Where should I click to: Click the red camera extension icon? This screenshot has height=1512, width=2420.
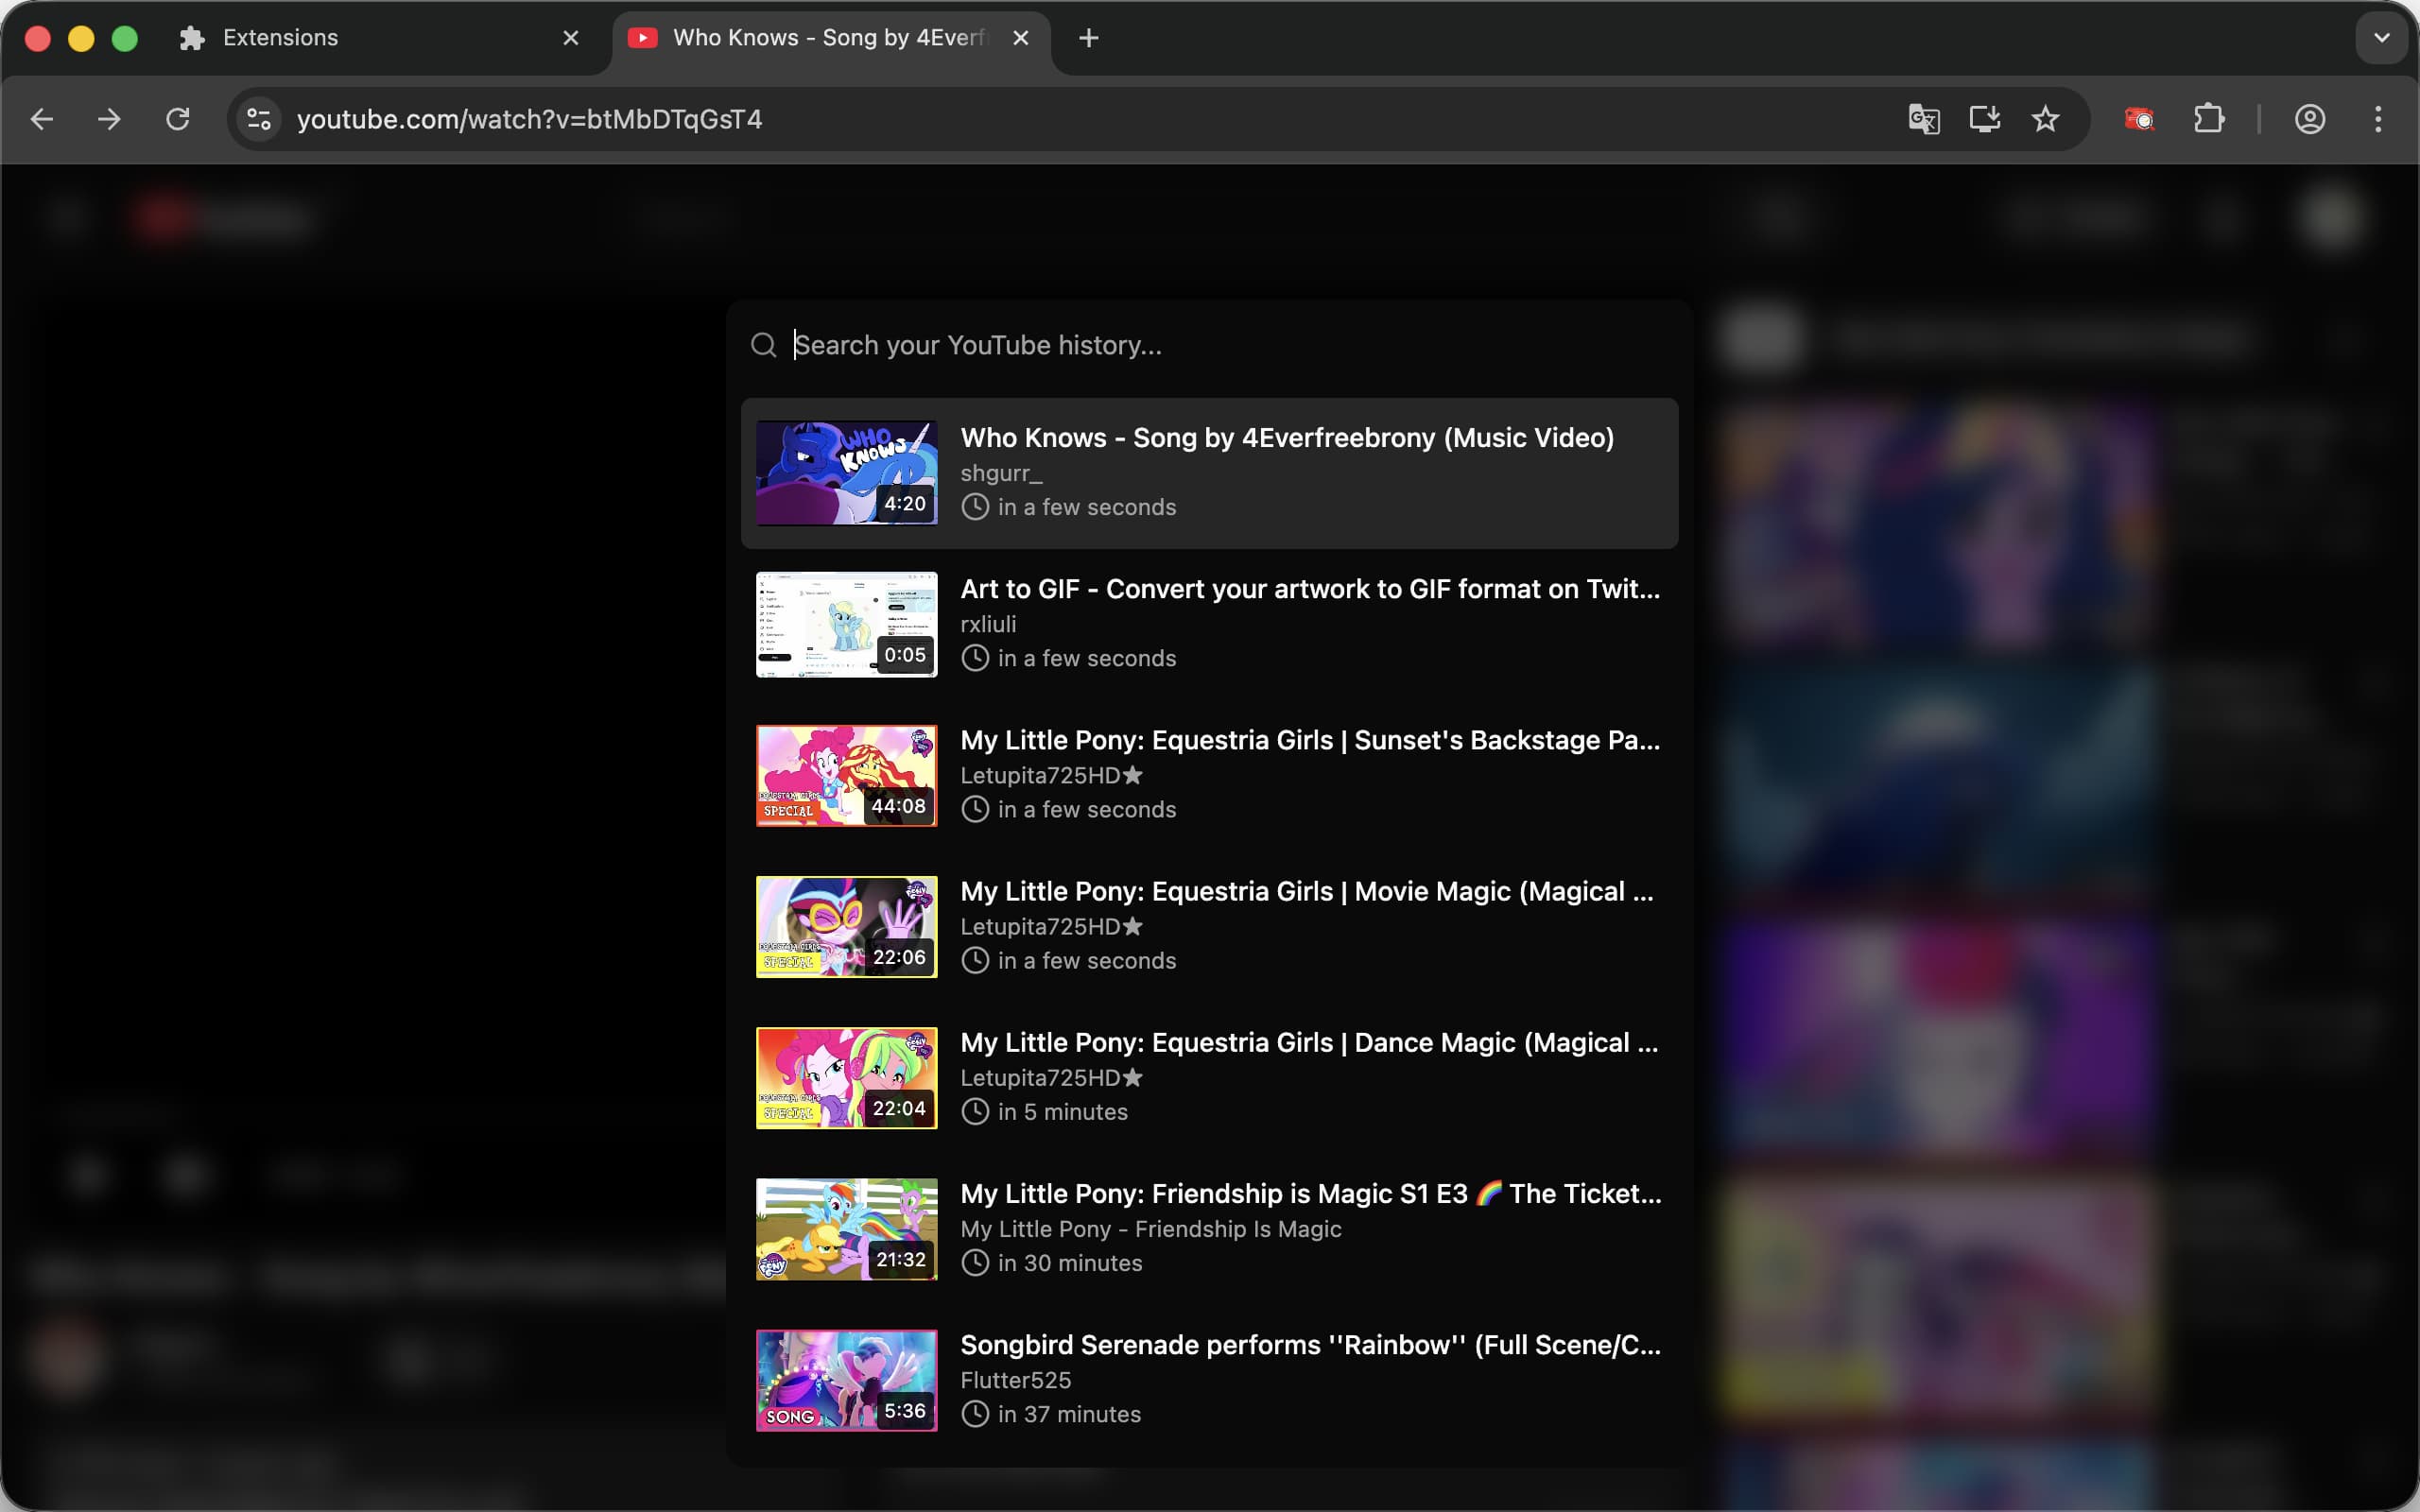pos(2139,119)
